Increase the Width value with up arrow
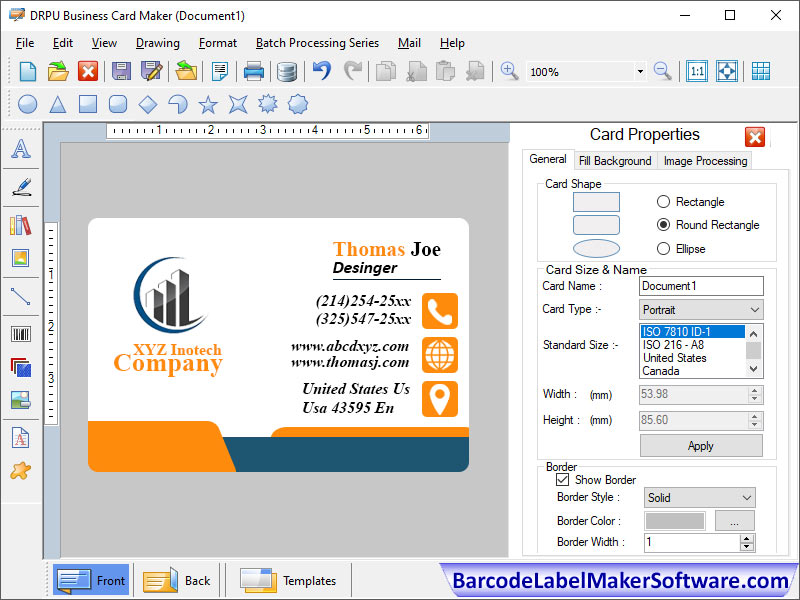 (755, 390)
